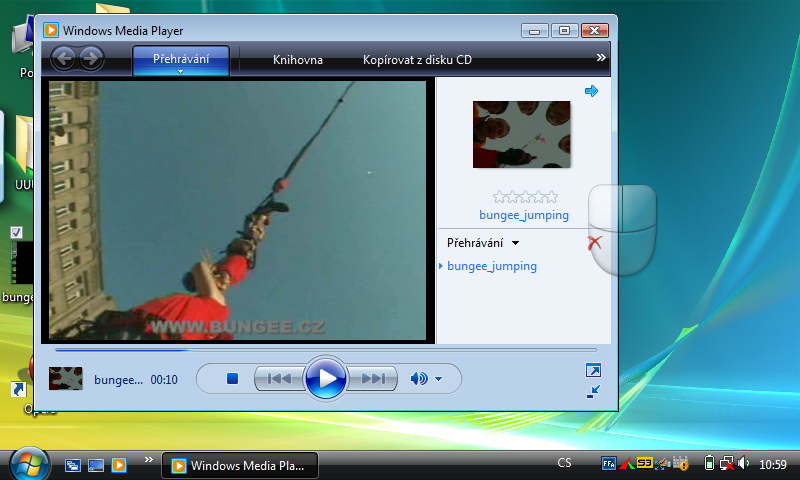800x480 pixels.
Task: Hit the large blue Play button
Action: [326, 378]
